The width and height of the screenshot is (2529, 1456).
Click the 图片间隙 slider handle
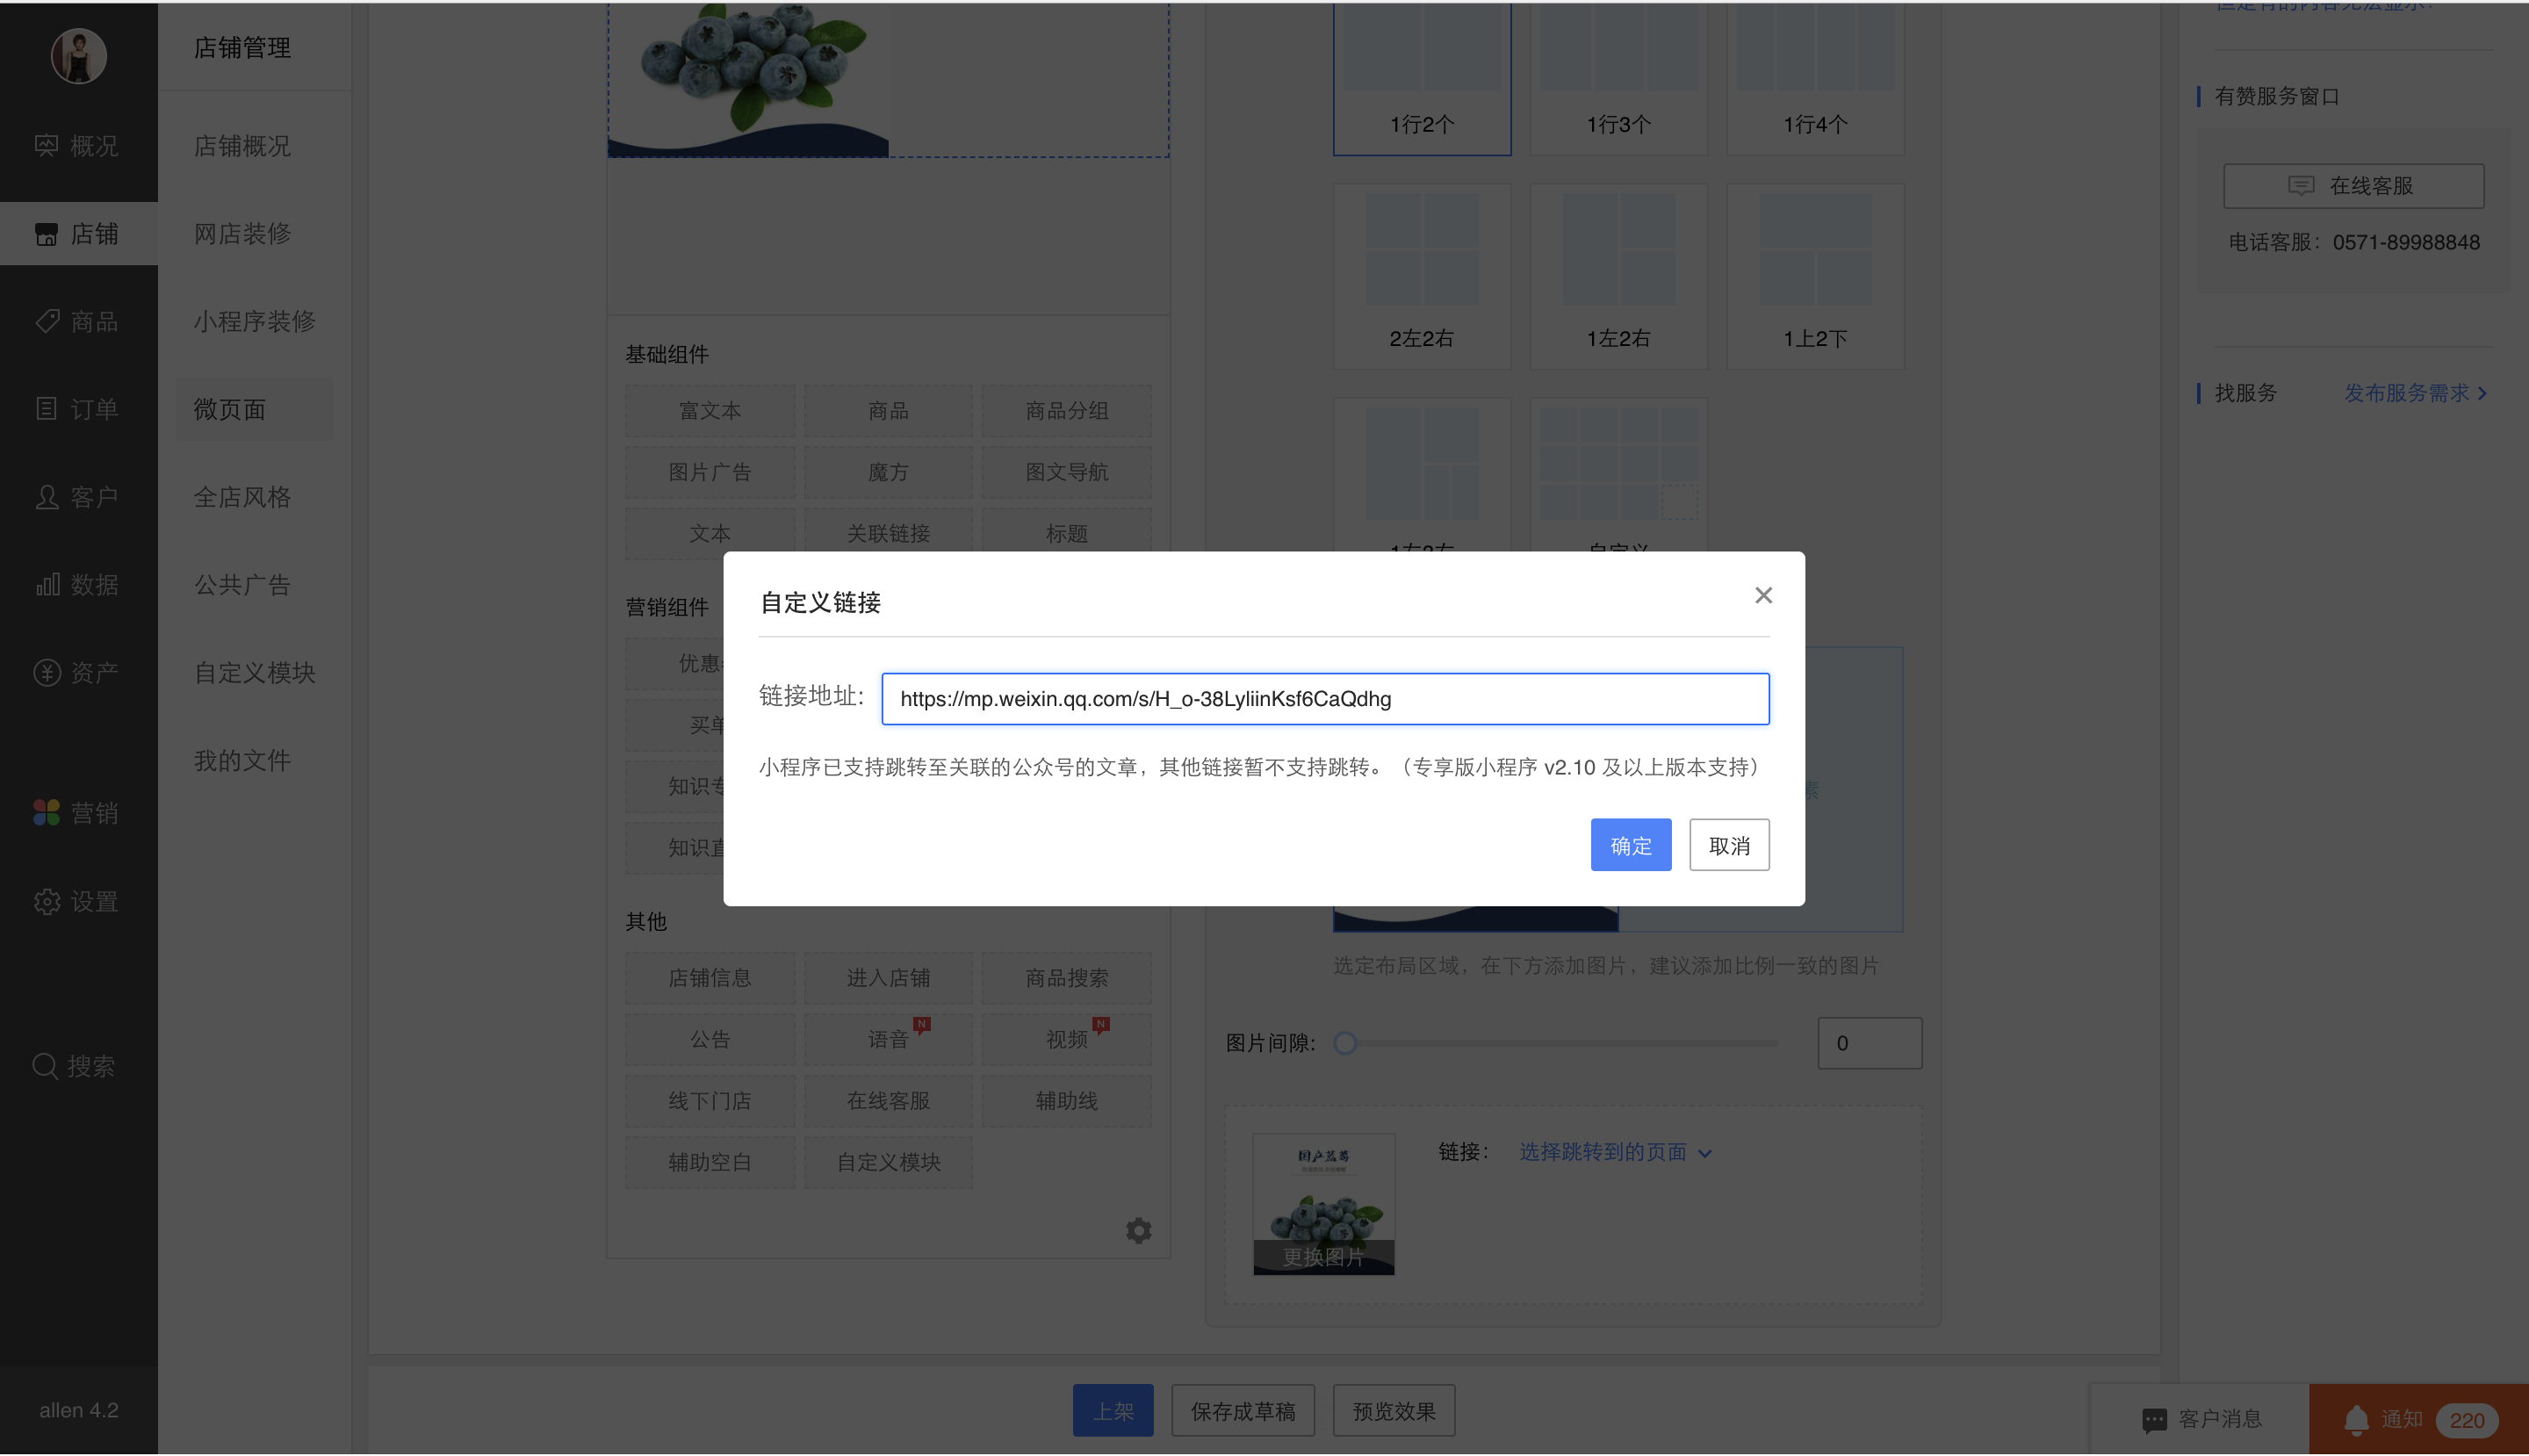pyautogui.click(x=1345, y=1043)
